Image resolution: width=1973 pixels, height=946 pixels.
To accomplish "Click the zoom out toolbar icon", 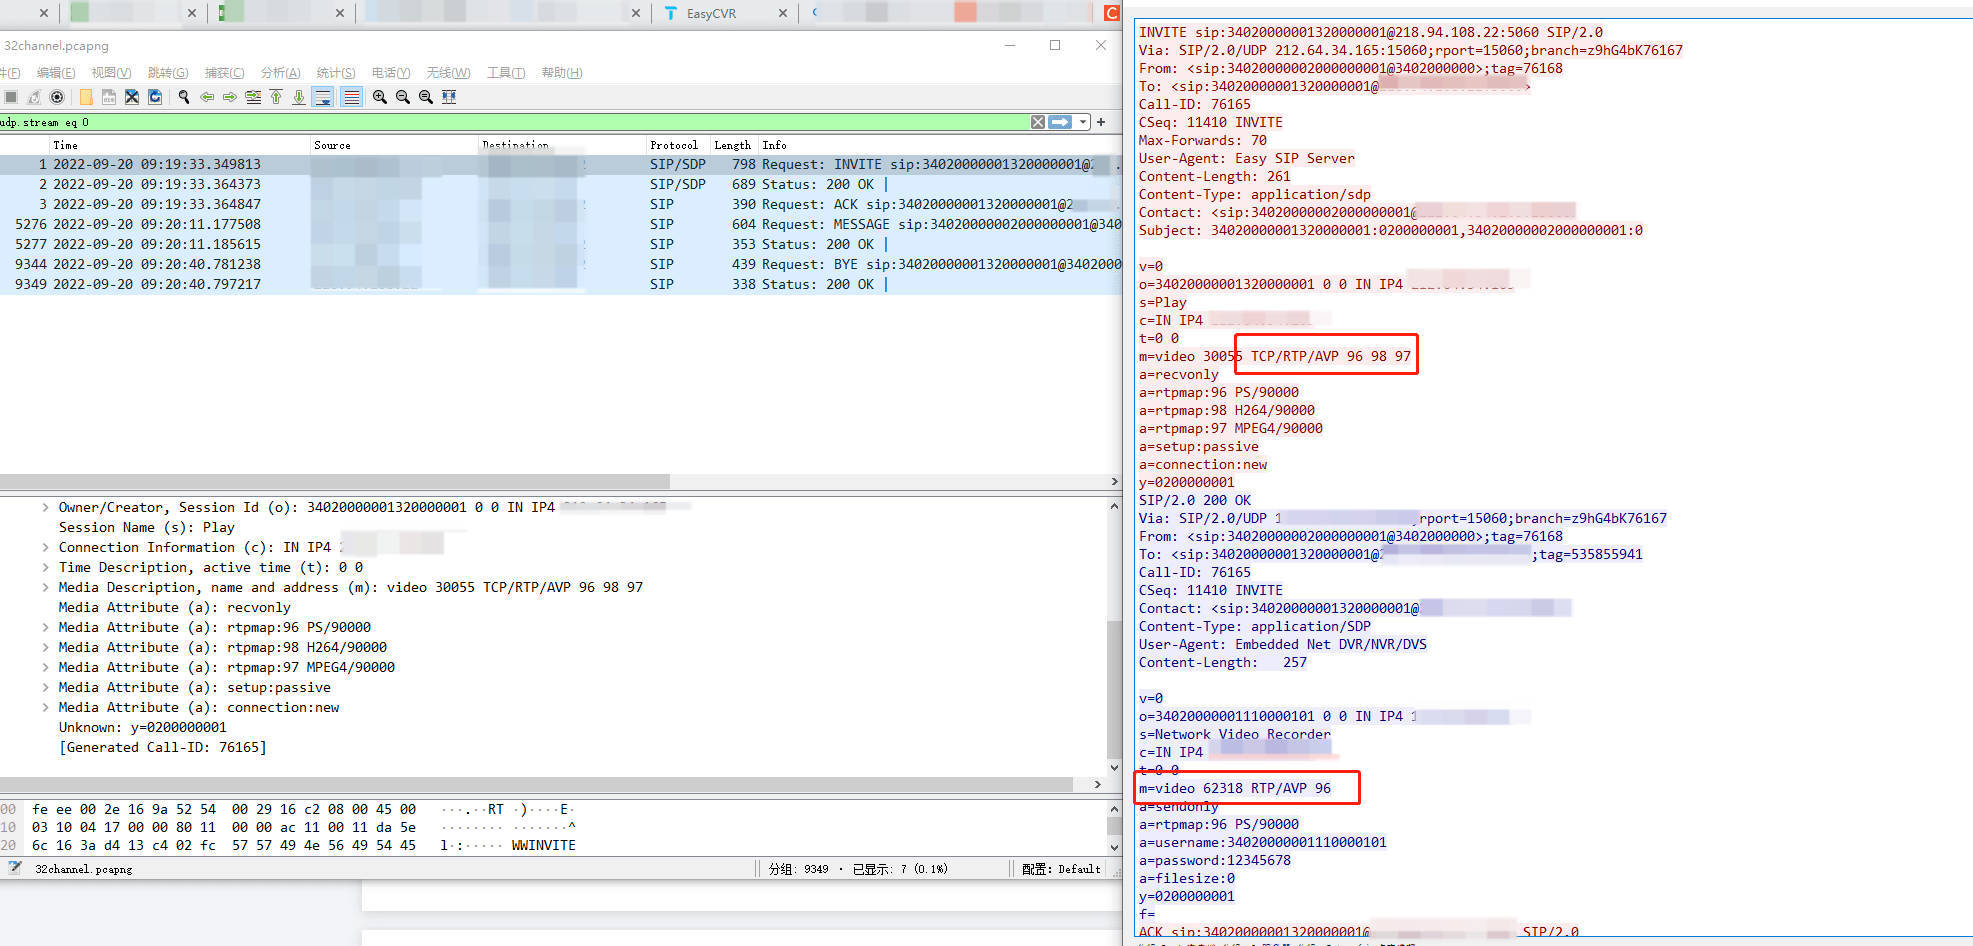I will (x=403, y=97).
